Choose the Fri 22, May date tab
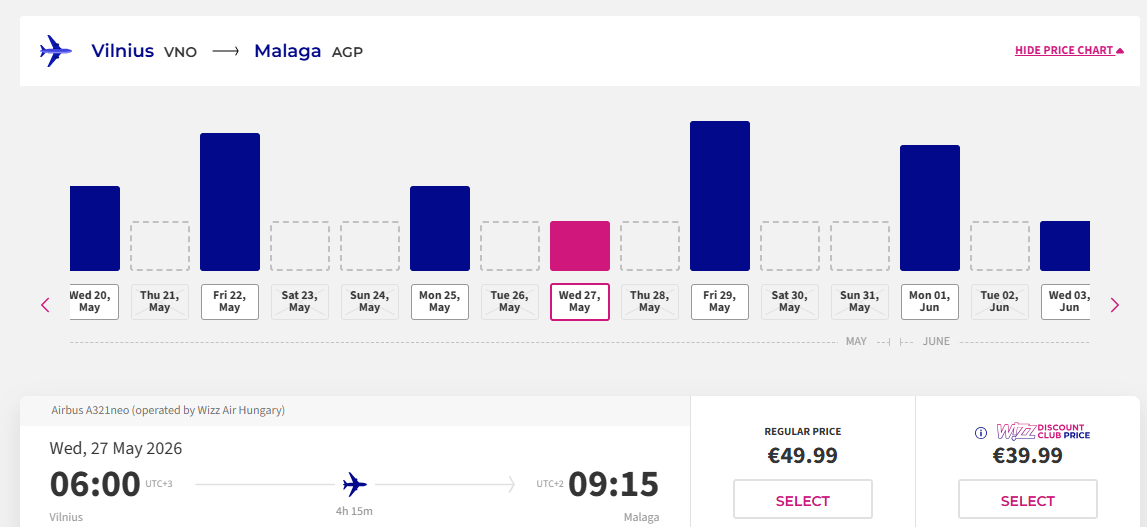1147x527 pixels. point(230,302)
